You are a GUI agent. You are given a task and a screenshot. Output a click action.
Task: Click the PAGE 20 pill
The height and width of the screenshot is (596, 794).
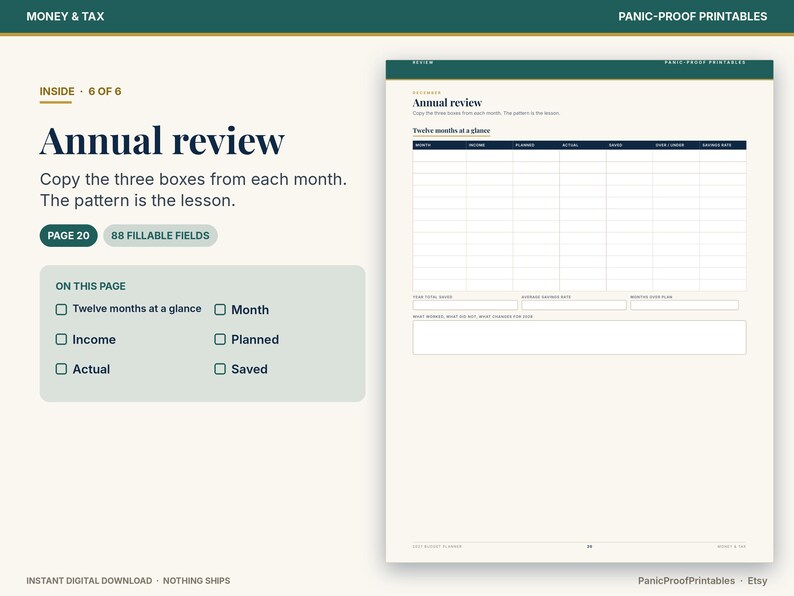(x=68, y=235)
